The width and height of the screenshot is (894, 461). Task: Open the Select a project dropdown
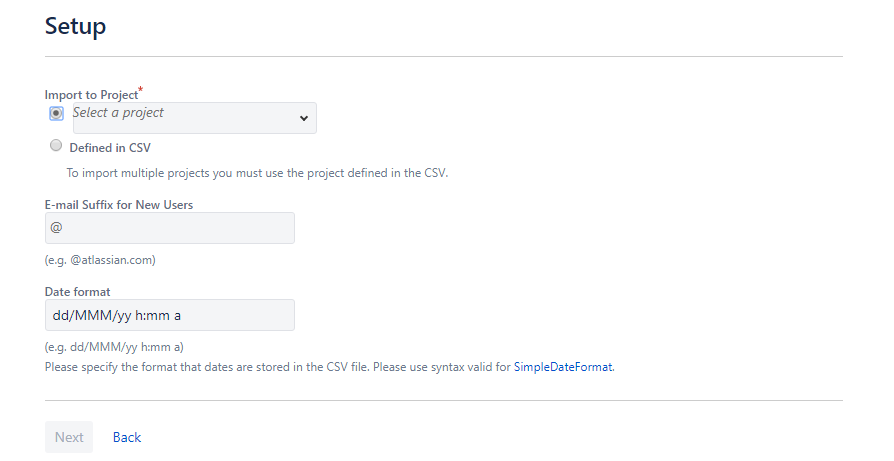194,118
